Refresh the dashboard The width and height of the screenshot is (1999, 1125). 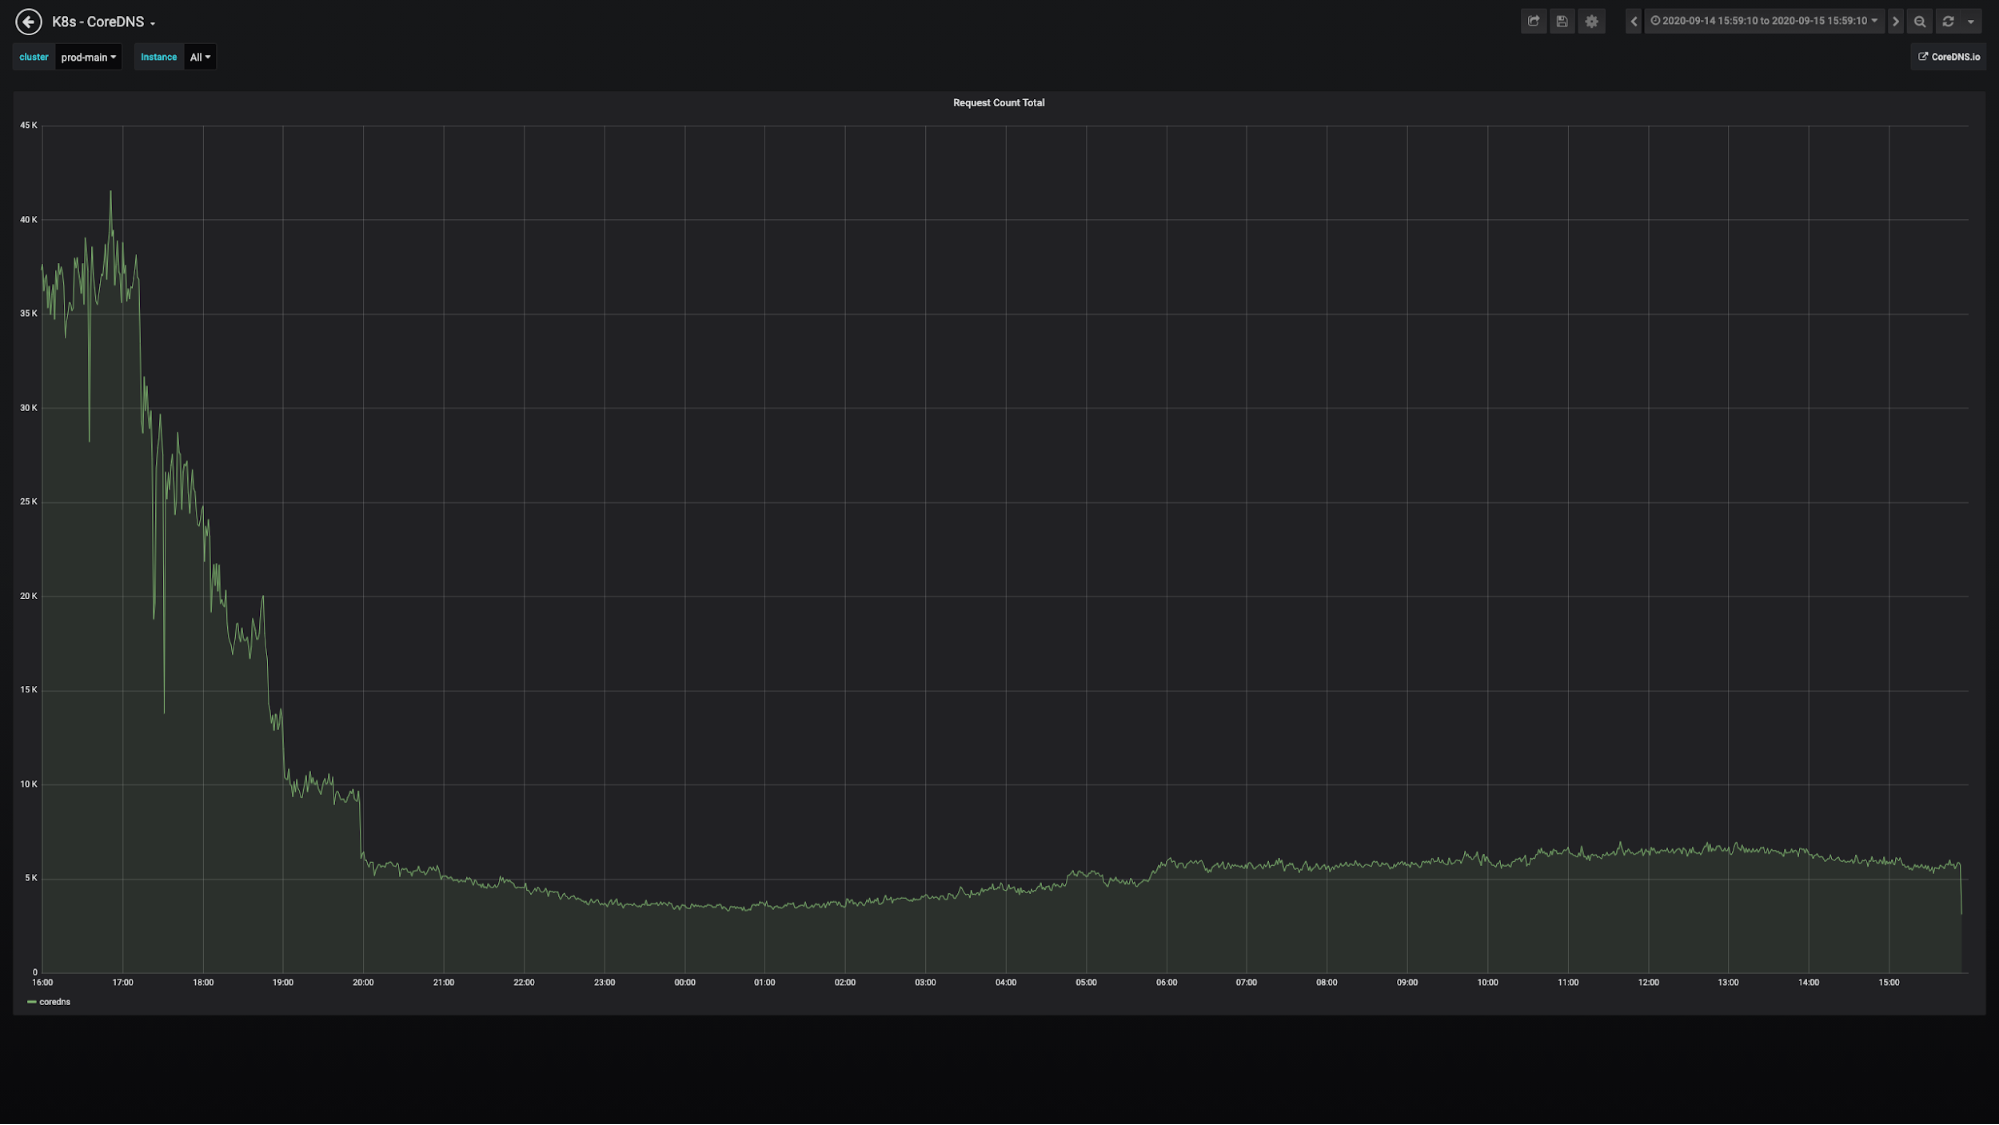click(1948, 21)
